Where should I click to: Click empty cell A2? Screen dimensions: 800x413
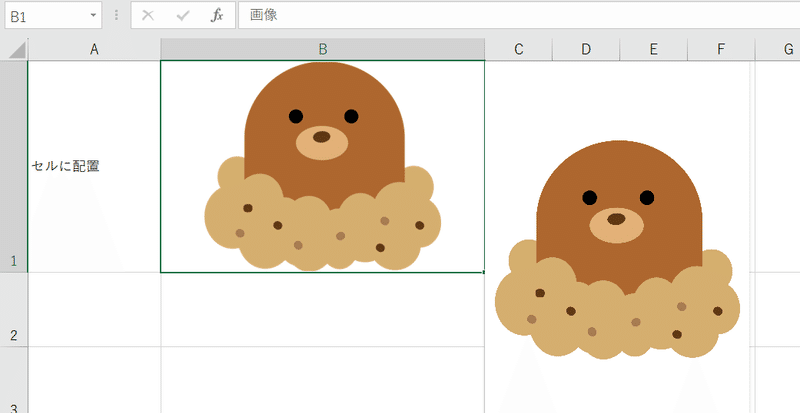(94, 309)
